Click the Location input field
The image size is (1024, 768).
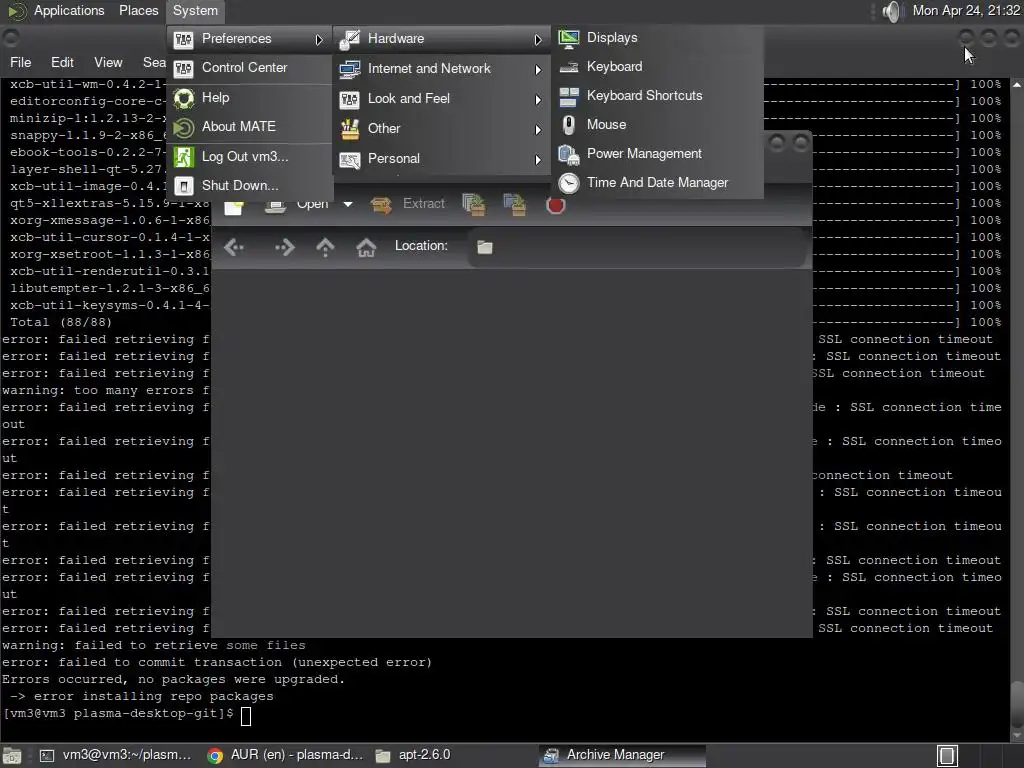[637, 248]
